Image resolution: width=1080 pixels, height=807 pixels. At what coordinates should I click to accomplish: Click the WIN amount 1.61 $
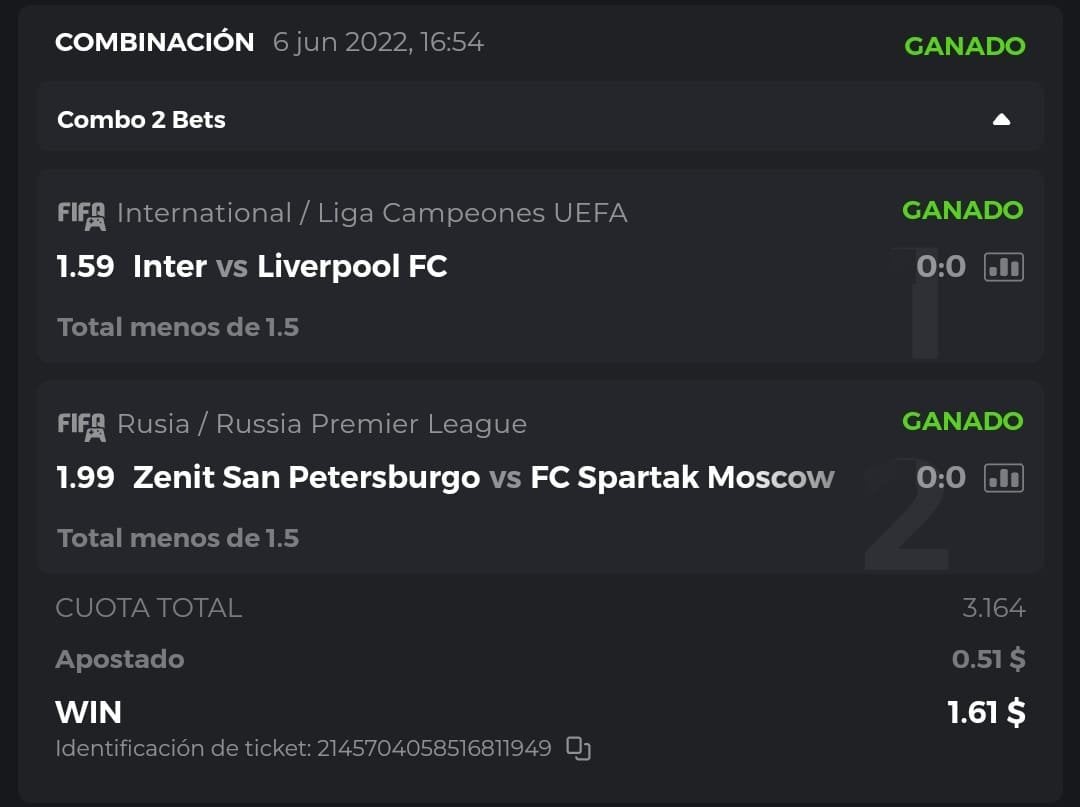(x=986, y=712)
